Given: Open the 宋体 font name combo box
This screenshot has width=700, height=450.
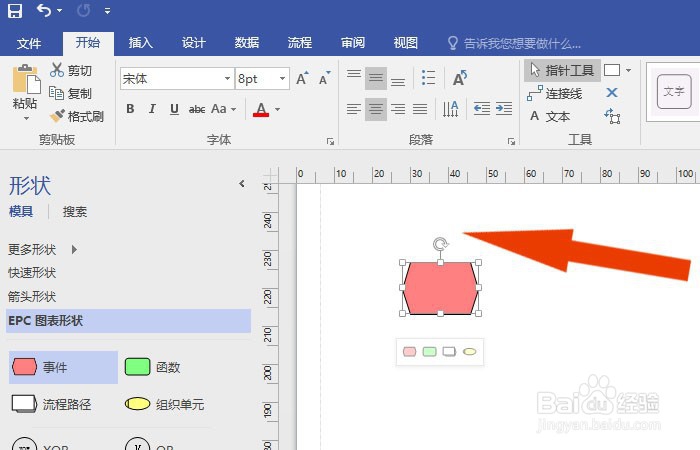Looking at the screenshot, I should click(177, 79).
